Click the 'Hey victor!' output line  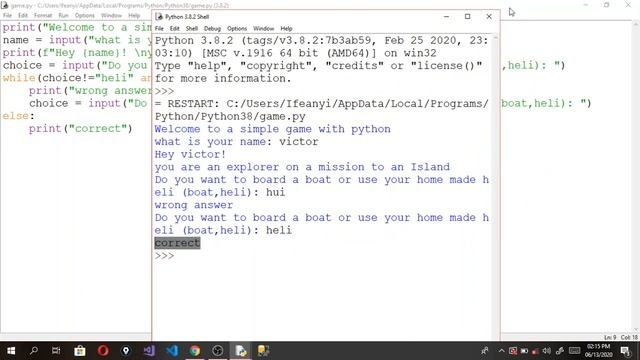[190, 154]
